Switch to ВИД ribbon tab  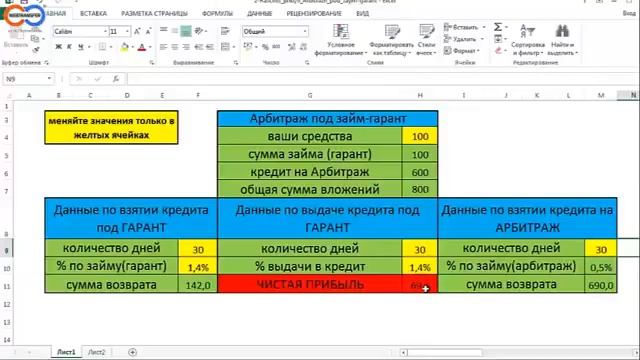point(362,13)
